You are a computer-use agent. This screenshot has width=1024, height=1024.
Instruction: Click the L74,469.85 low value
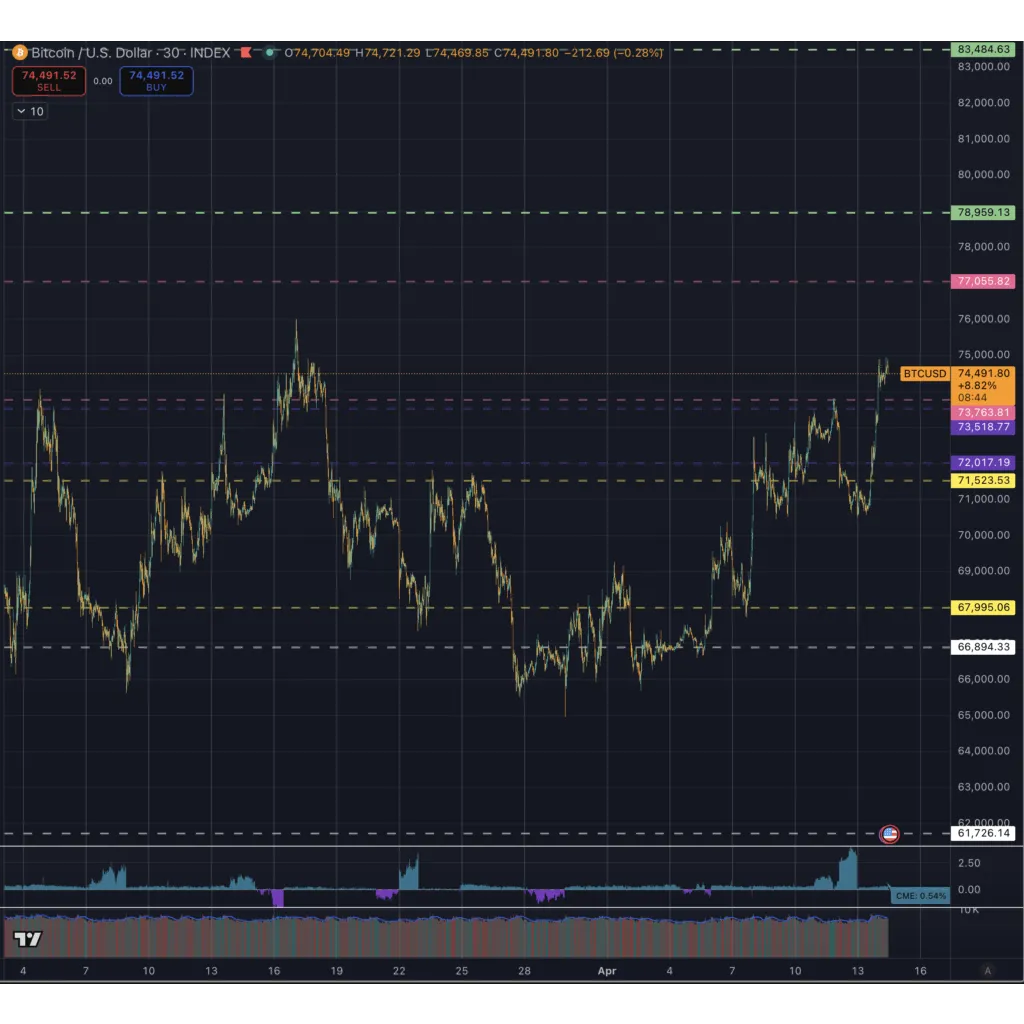(x=457, y=53)
